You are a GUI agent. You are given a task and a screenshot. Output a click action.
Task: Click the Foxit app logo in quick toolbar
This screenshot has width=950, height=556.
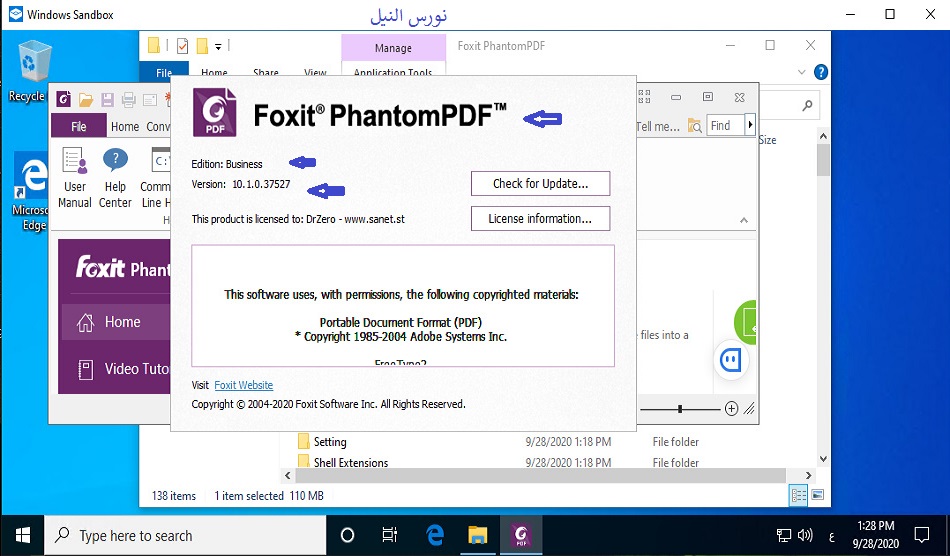[64, 99]
